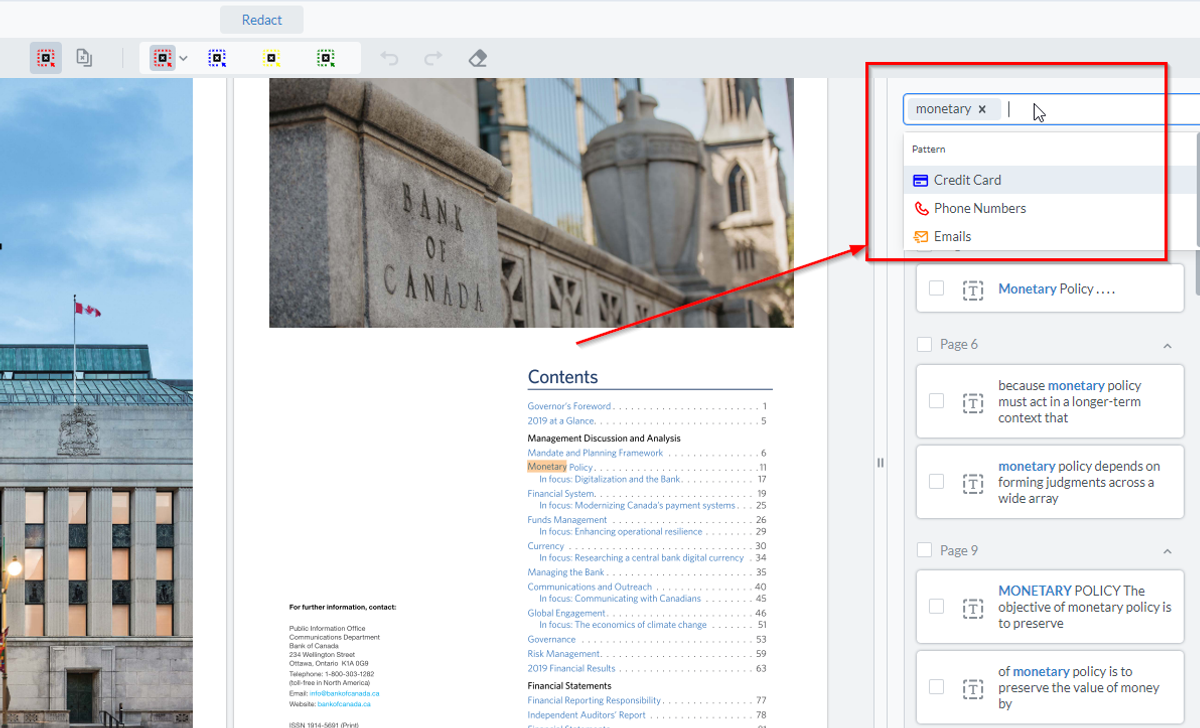Select the yellow redaction marker tool
The height and width of the screenshot is (728, 1200).
coord(272,57)
